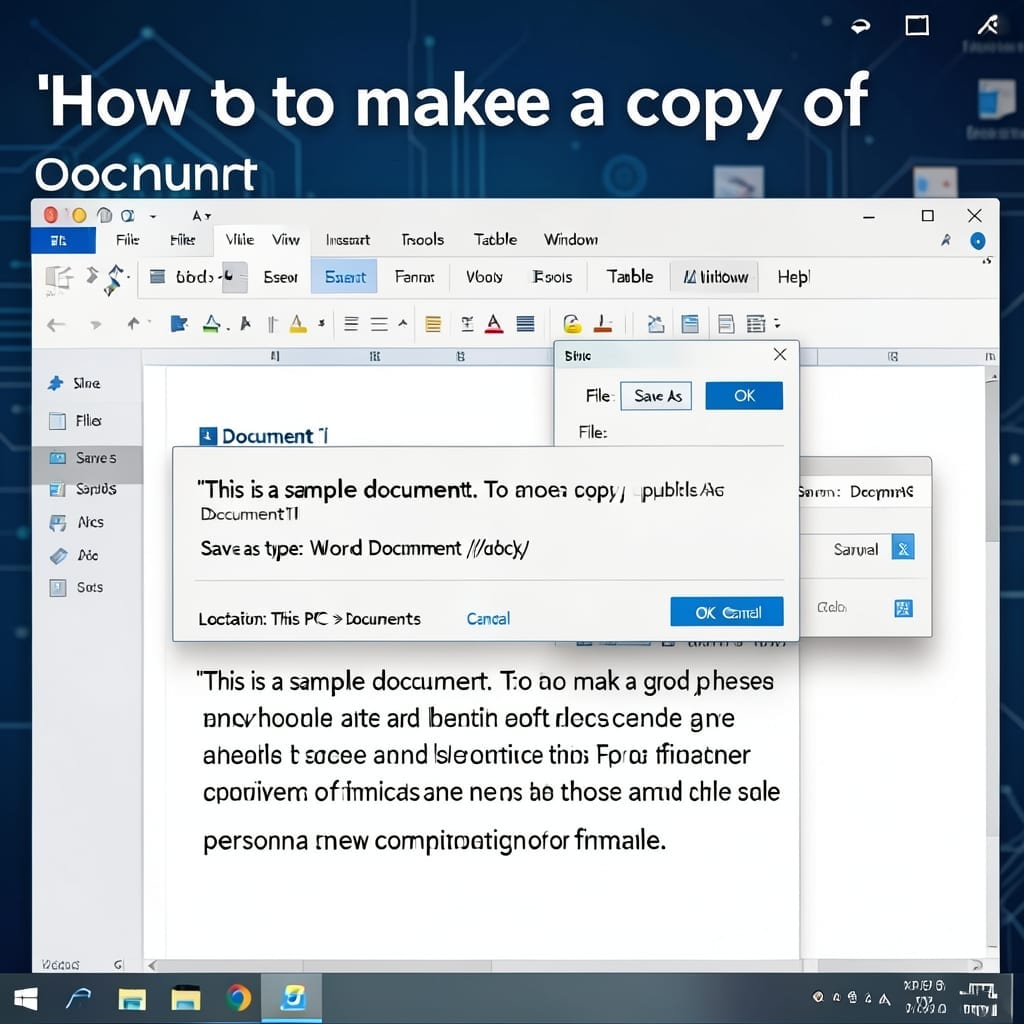The width and height of the screenshot is (1024, 1024).
Task: Click the blue X button beside Sarual
Action: pyautogui.click(x=903, y=548)
